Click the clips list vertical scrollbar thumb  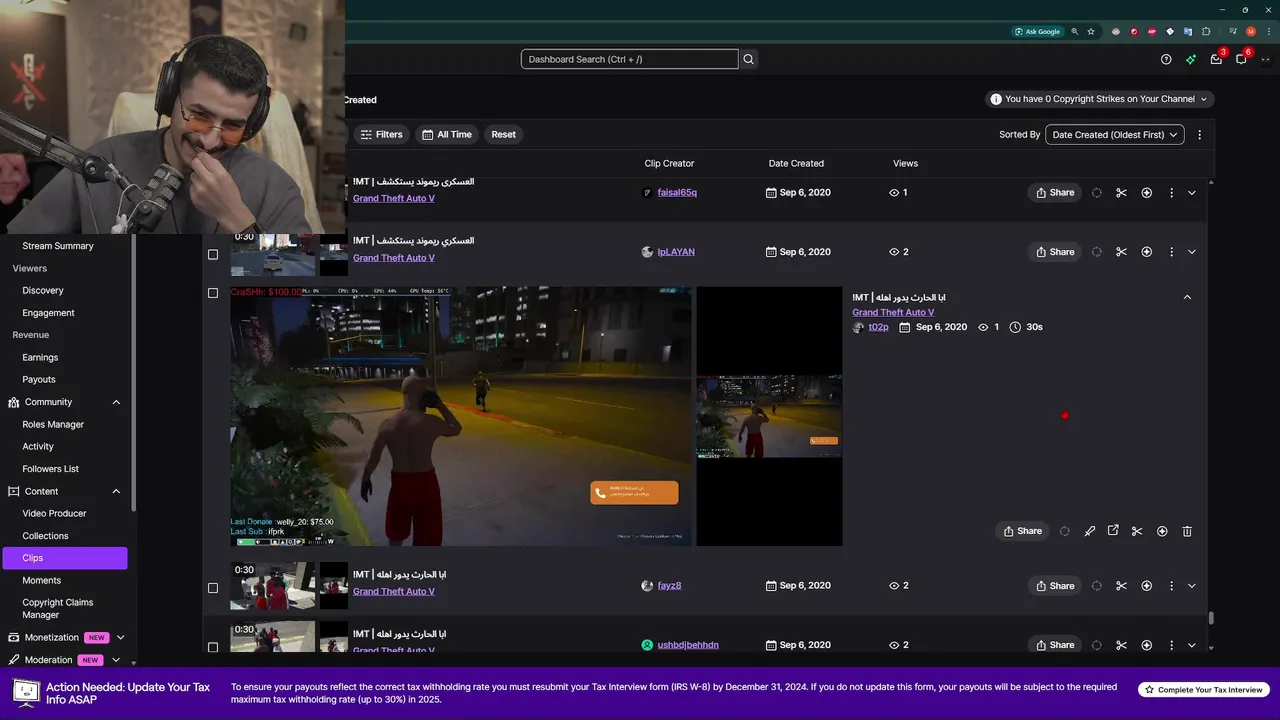(x=1211, y=619)
